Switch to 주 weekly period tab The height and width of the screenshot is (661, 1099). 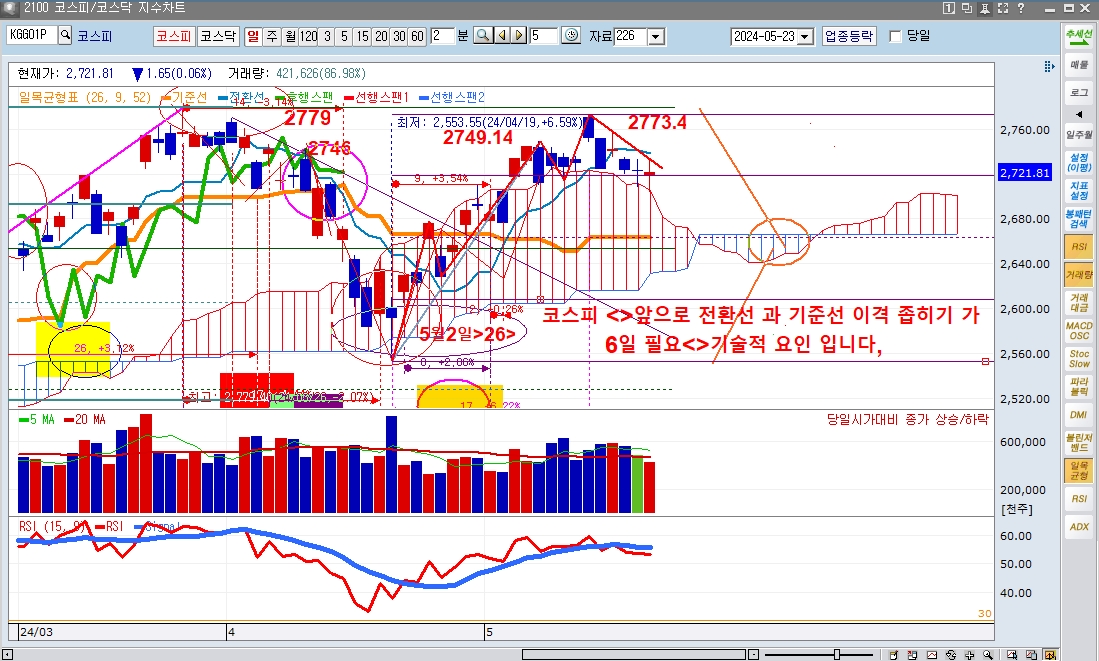coord(271,36)
